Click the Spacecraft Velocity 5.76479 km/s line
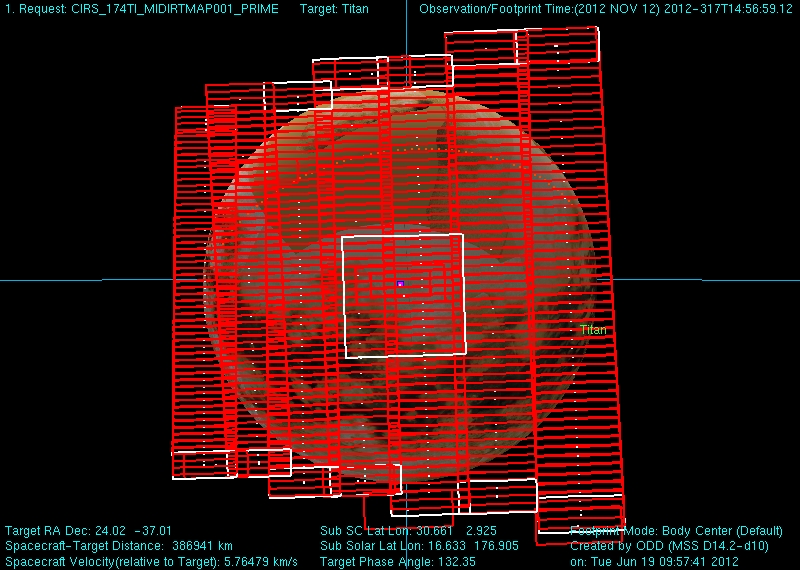 pyautogui.click(x=152, y=561)
